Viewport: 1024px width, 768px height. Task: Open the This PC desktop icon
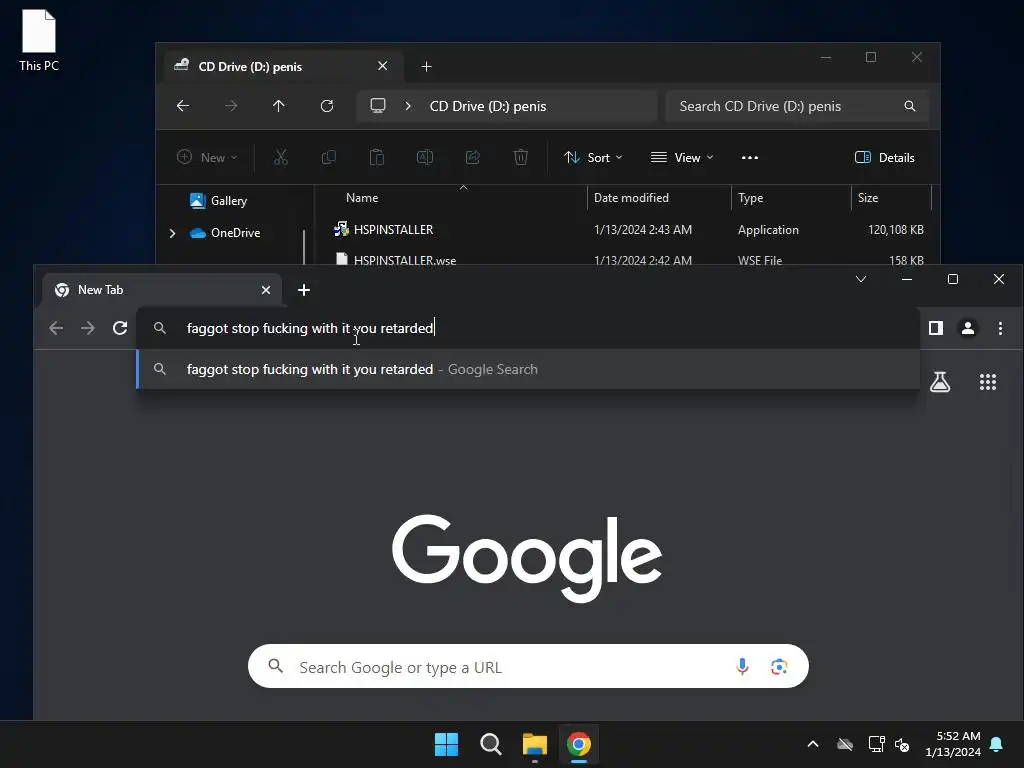click(x=39, y=40)
